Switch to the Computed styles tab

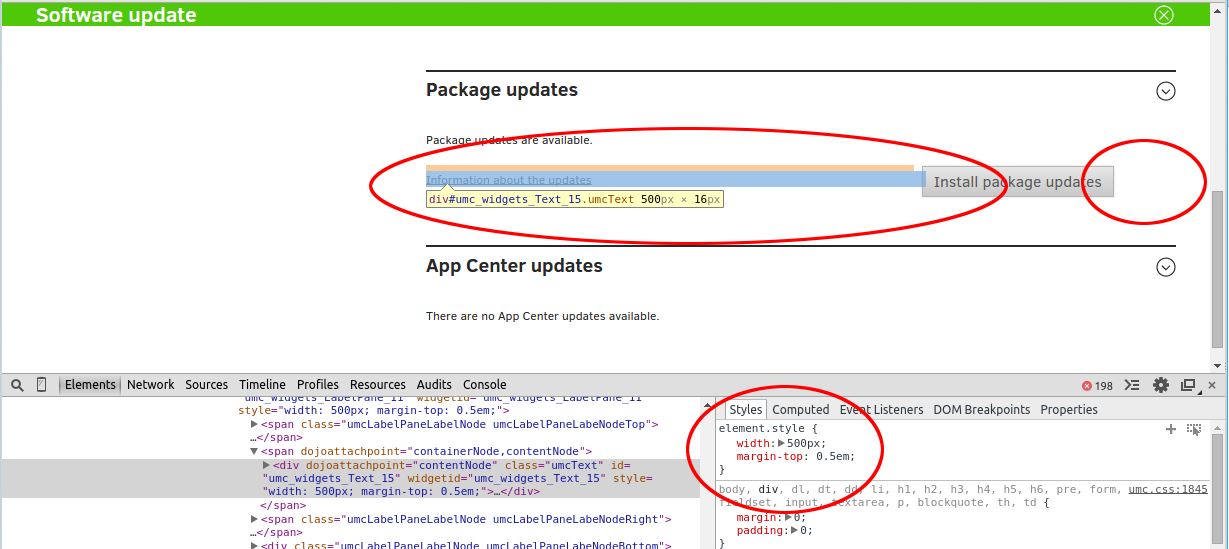coord(800,410)
